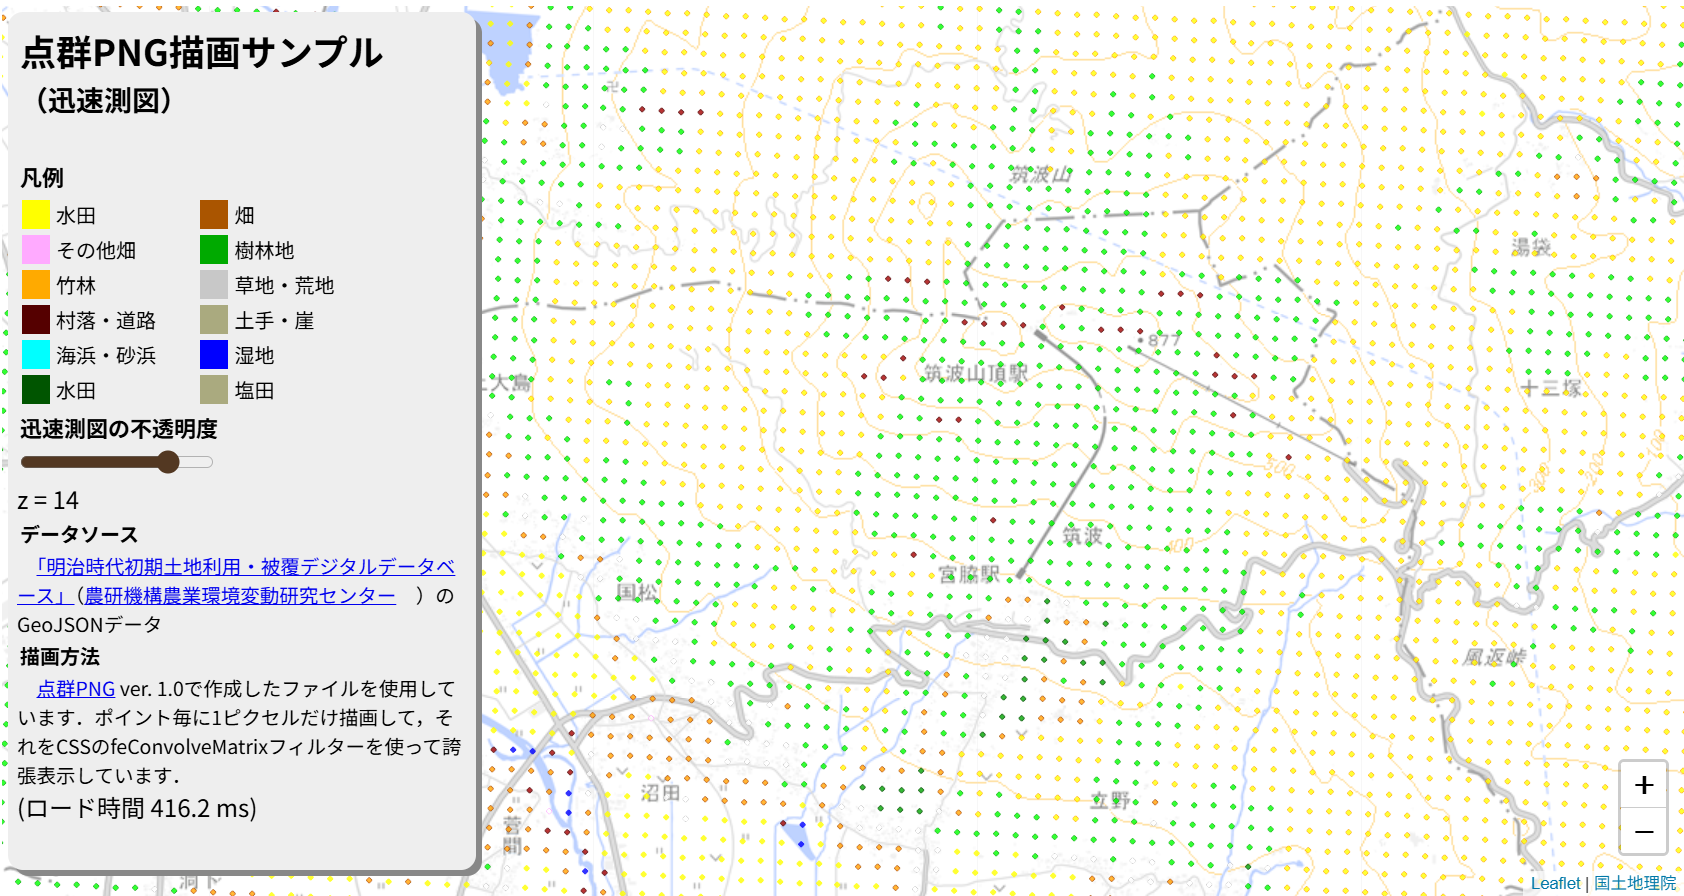Click the dark red 村落・道路 swatch
The image size is (1684, 896).
click(36, 320)
